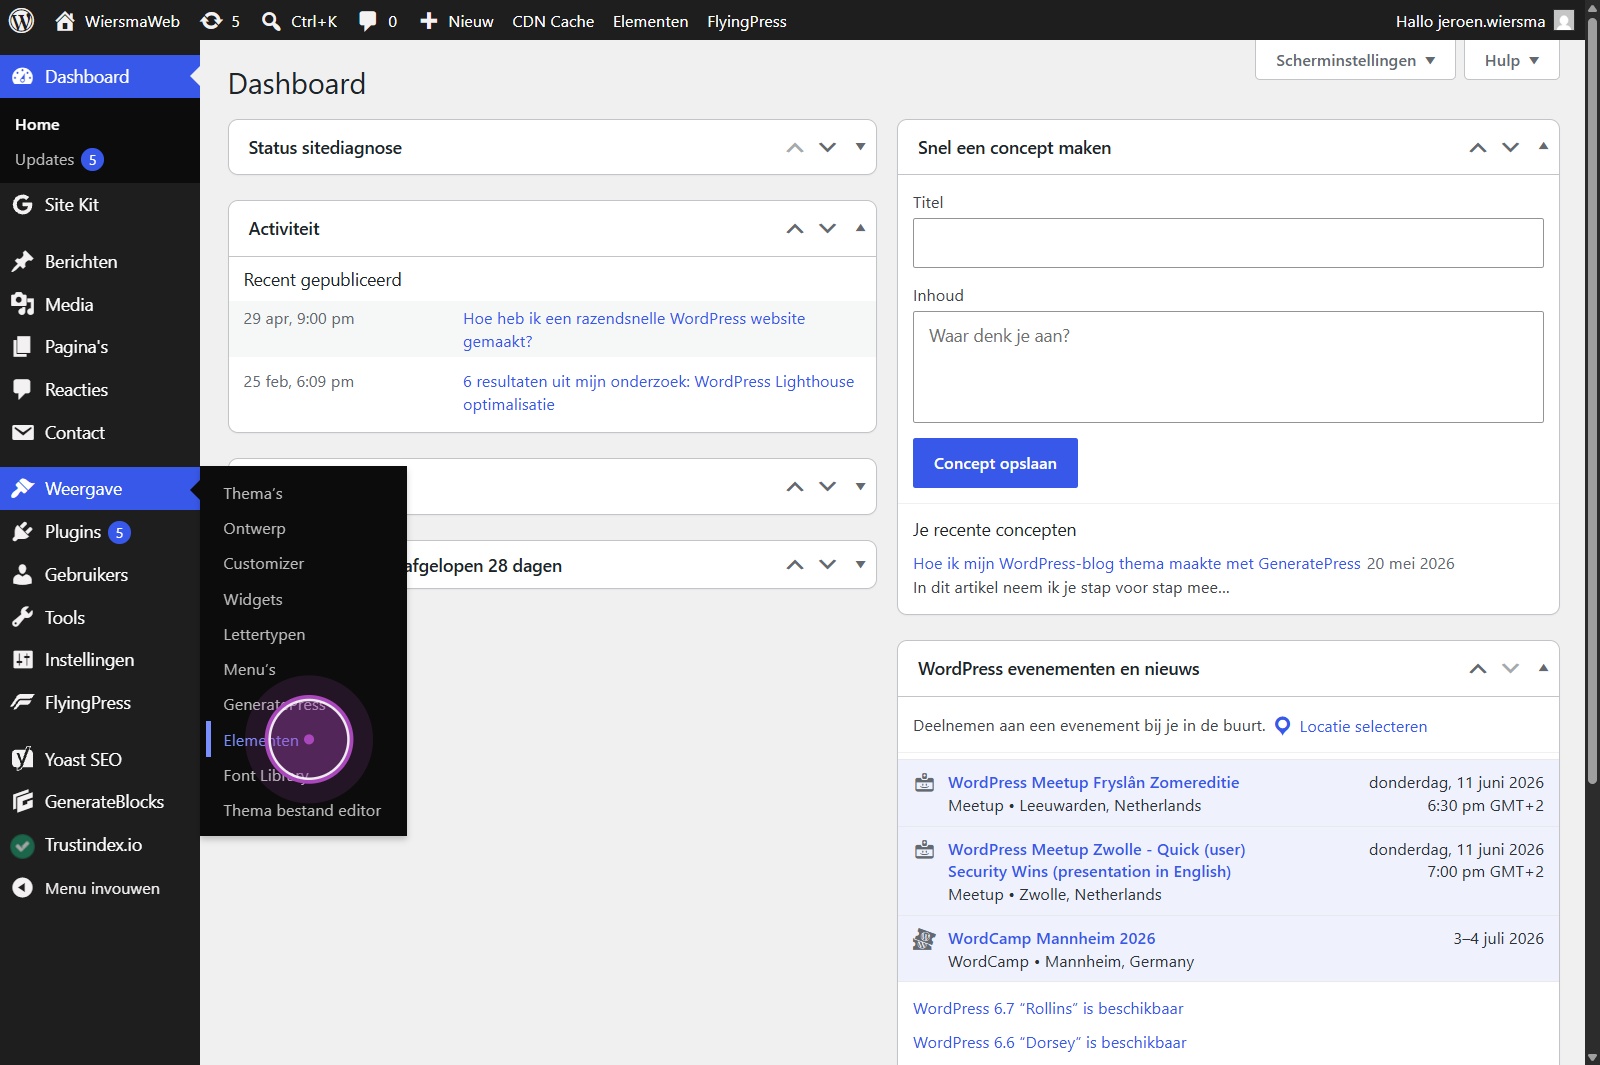Viewport: 1600px width, 1065px height.
Task: Select Thema's in Weergave submenu
Action: (253, 493)
